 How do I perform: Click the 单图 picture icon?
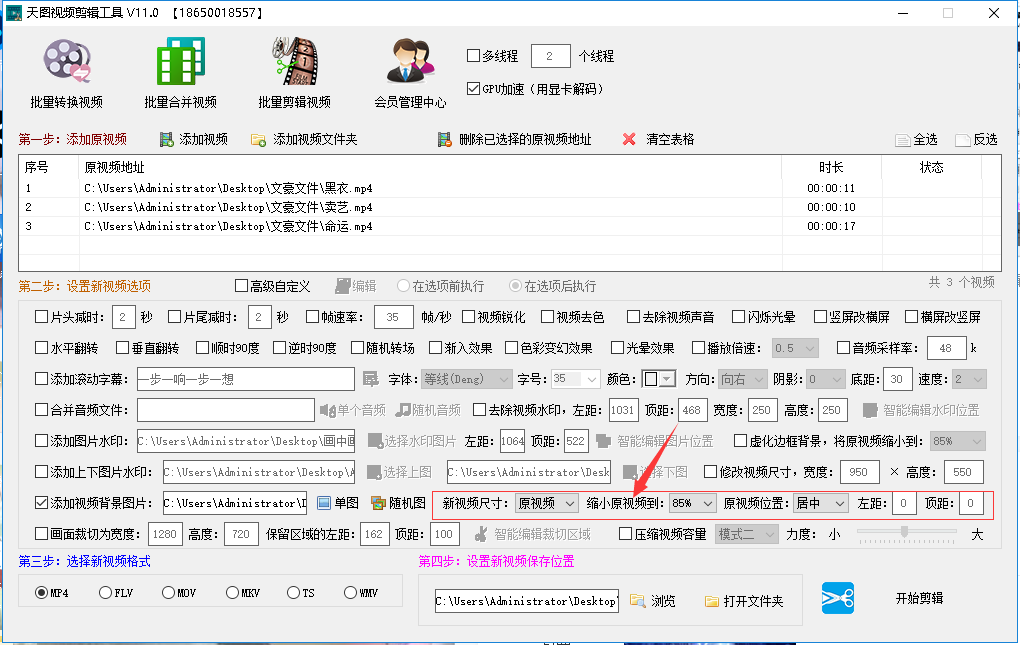click(324, 503)
